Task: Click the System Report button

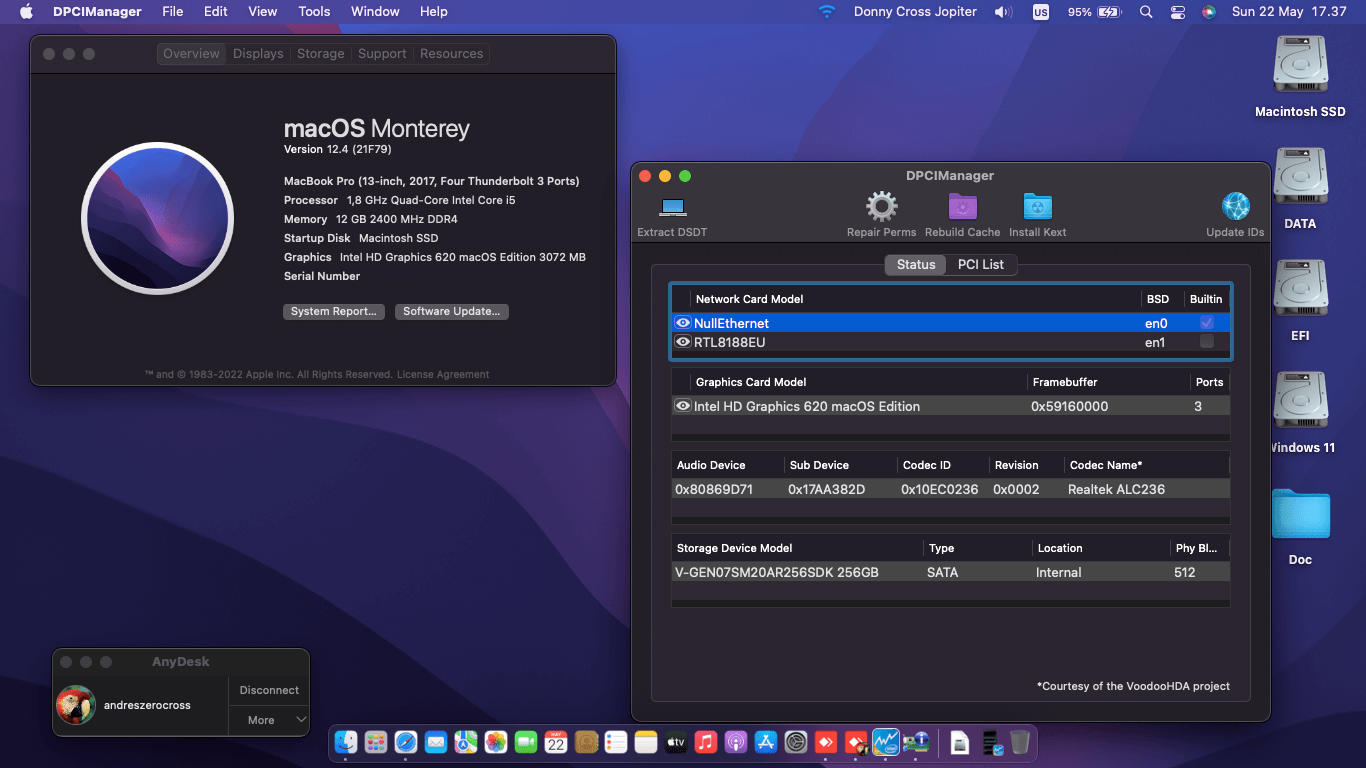Action: [x=334, y=312]
